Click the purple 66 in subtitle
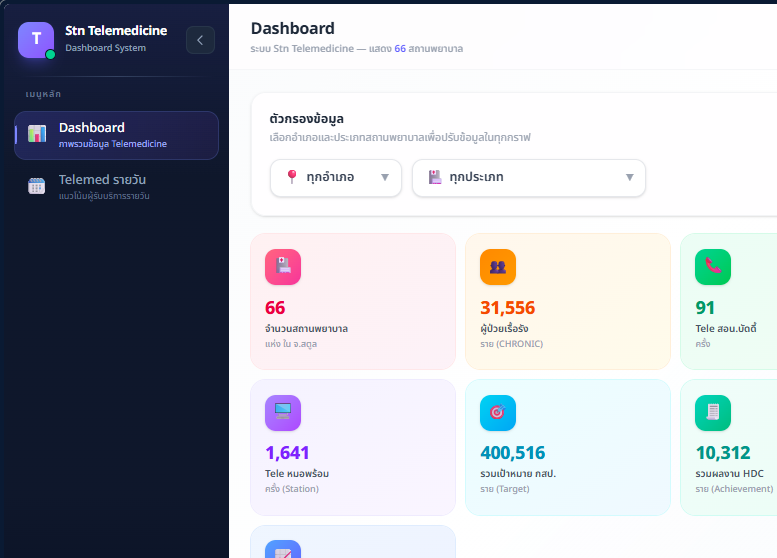This screenshot has width=777, height=558. pos(400,49)
